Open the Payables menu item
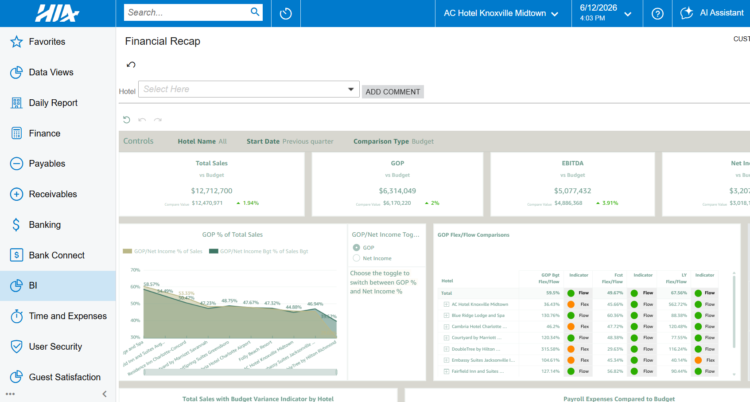The width and height of the screenshot is (750, 402). [x=58, y=164]
